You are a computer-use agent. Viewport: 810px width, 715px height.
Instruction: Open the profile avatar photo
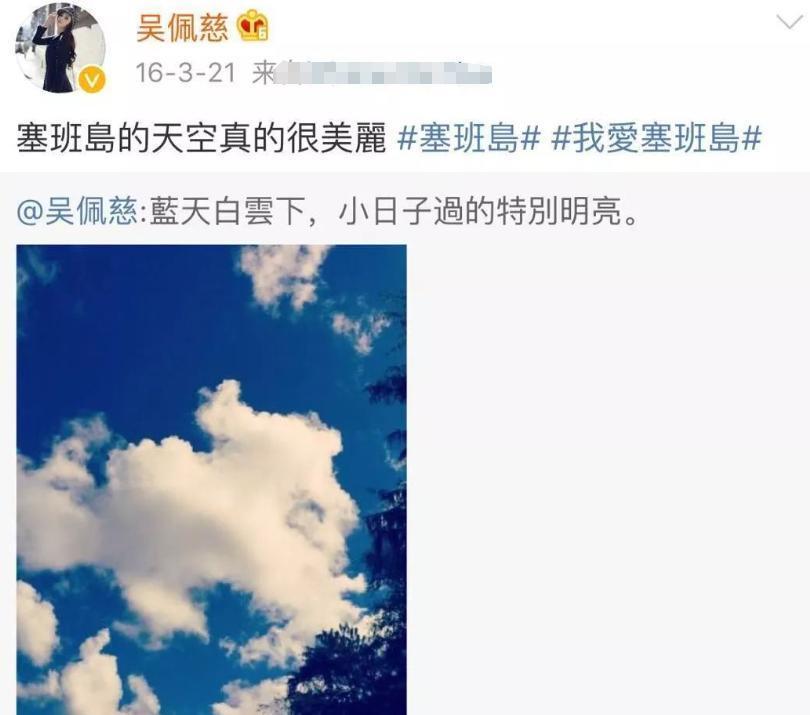point(61,48)
